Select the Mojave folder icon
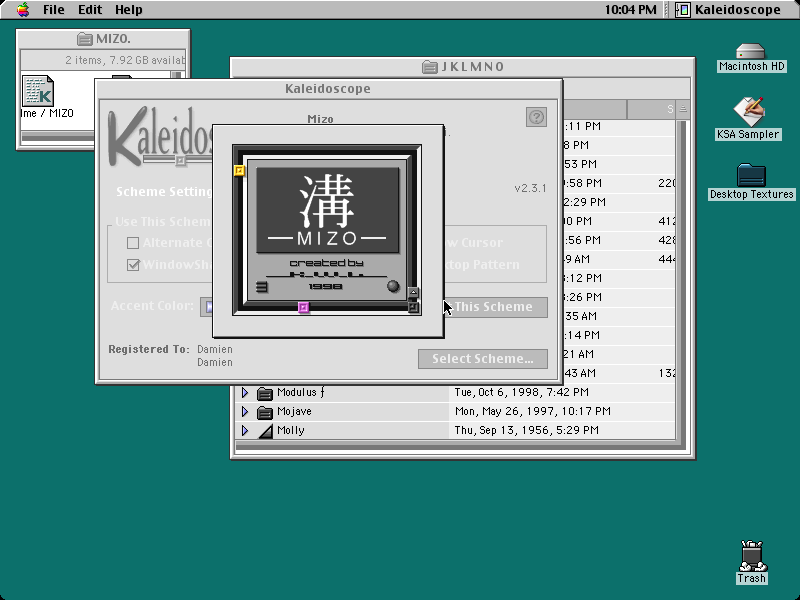 (264, 412)
